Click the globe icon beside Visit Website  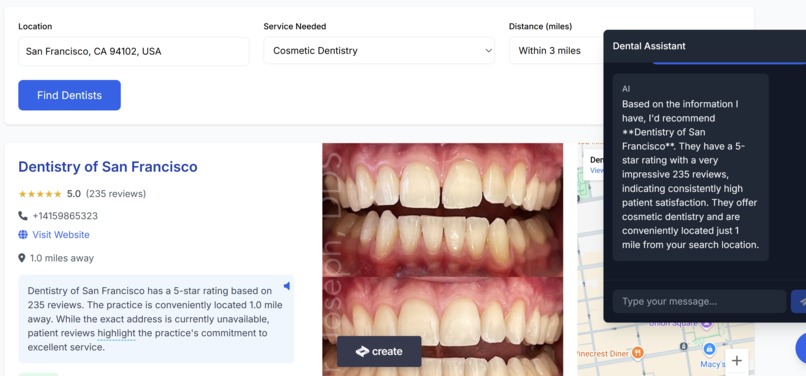tap(23, 235)
